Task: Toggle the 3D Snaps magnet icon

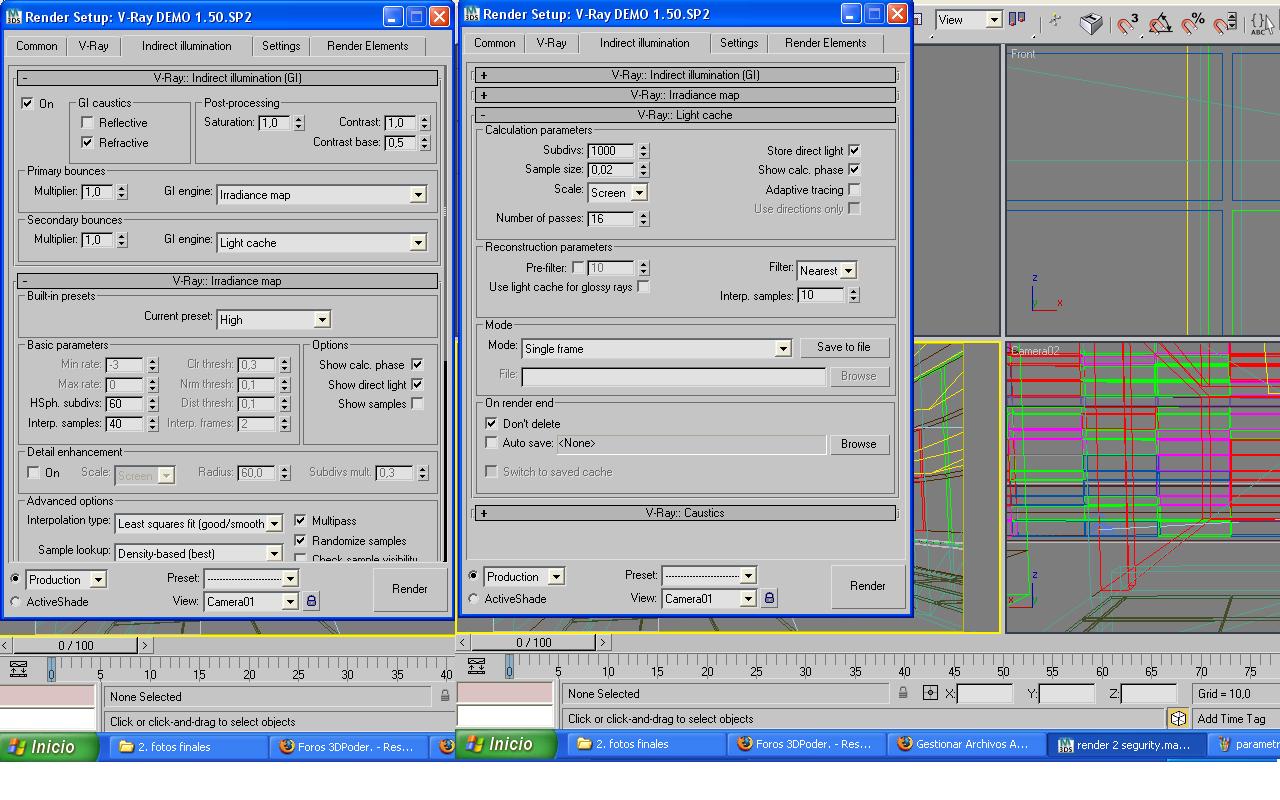Action: [1128, 22]
